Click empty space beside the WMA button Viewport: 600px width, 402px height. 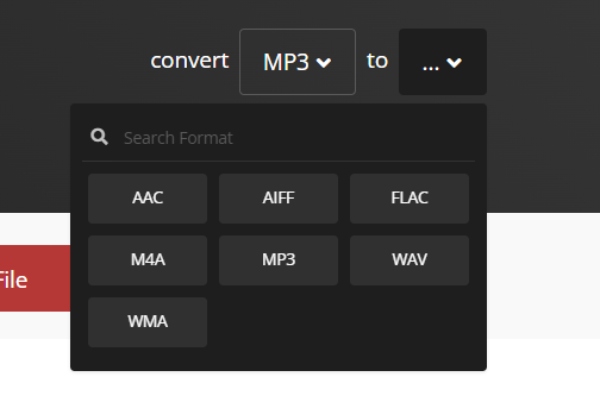pyautogui.click(x=340, y=322)
